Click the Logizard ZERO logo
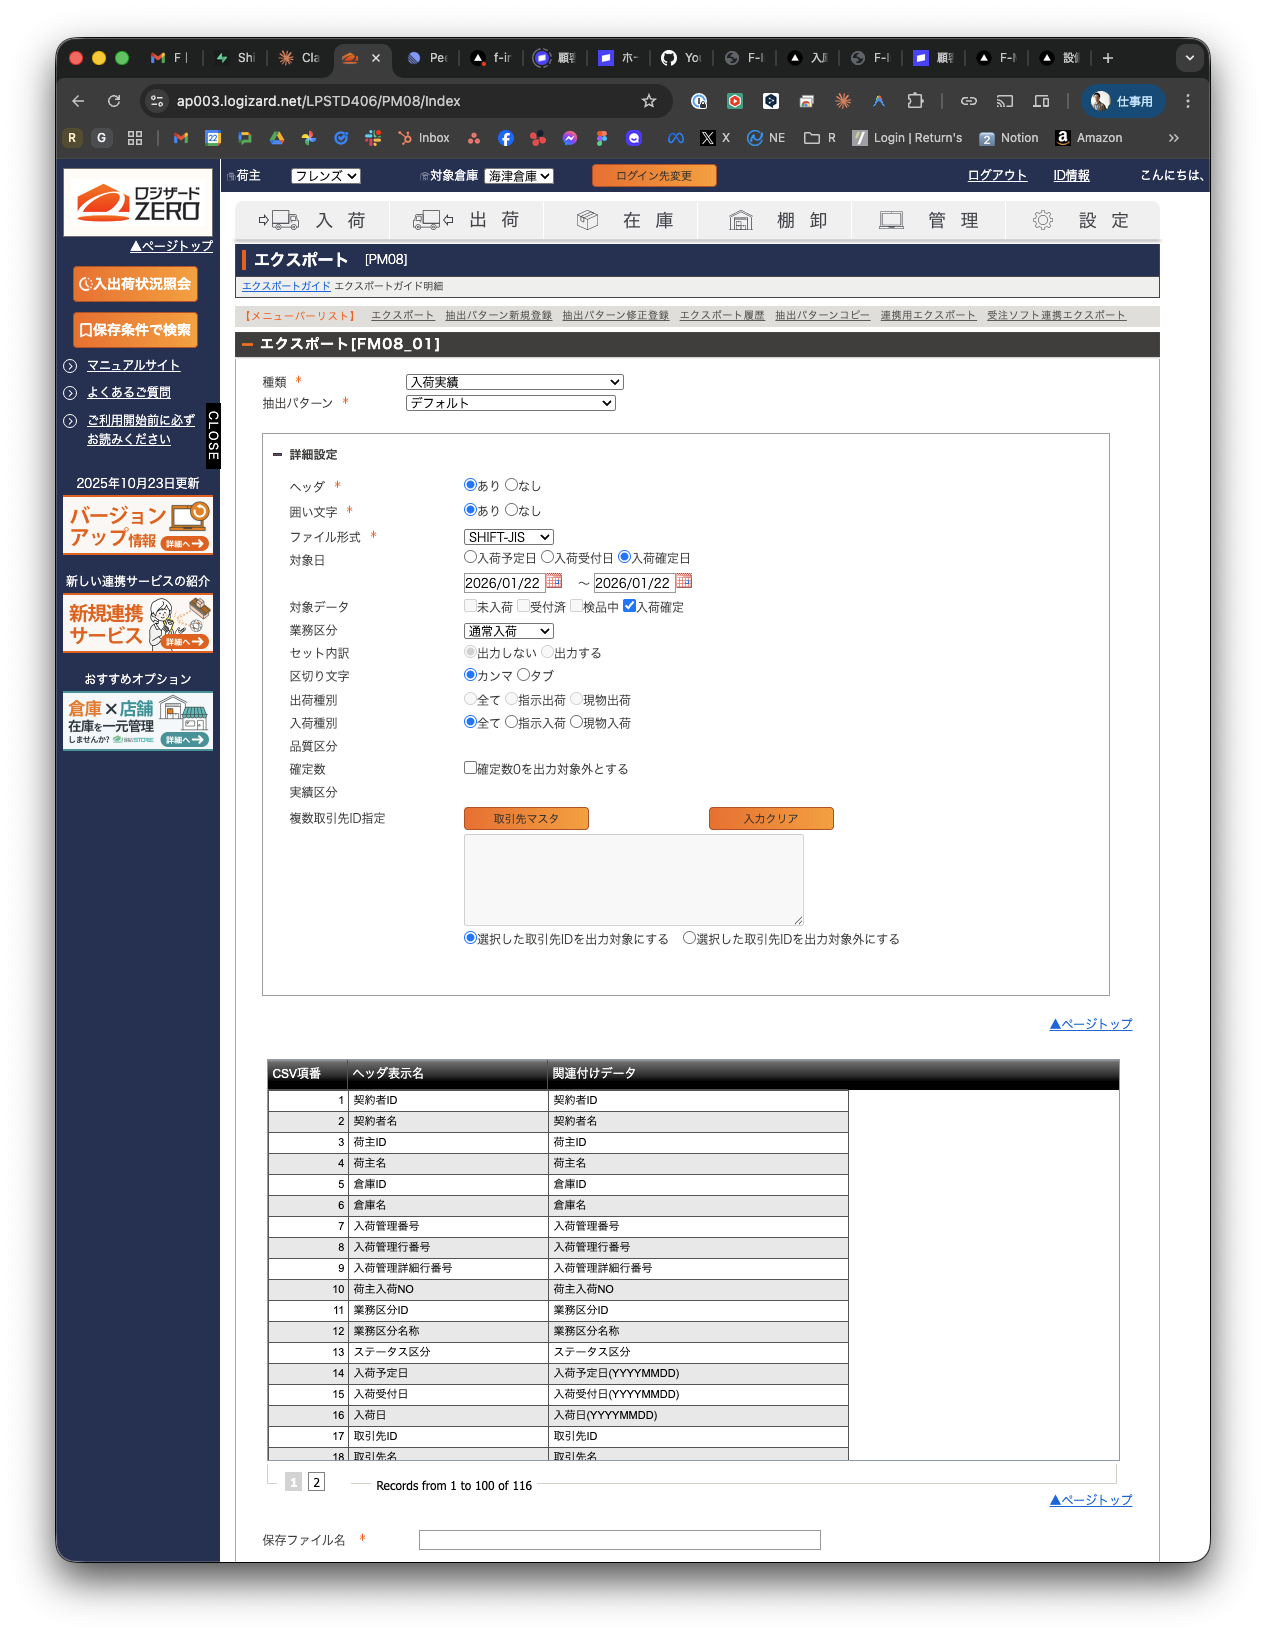1266x1636 pixels. (x=138, y=203)
